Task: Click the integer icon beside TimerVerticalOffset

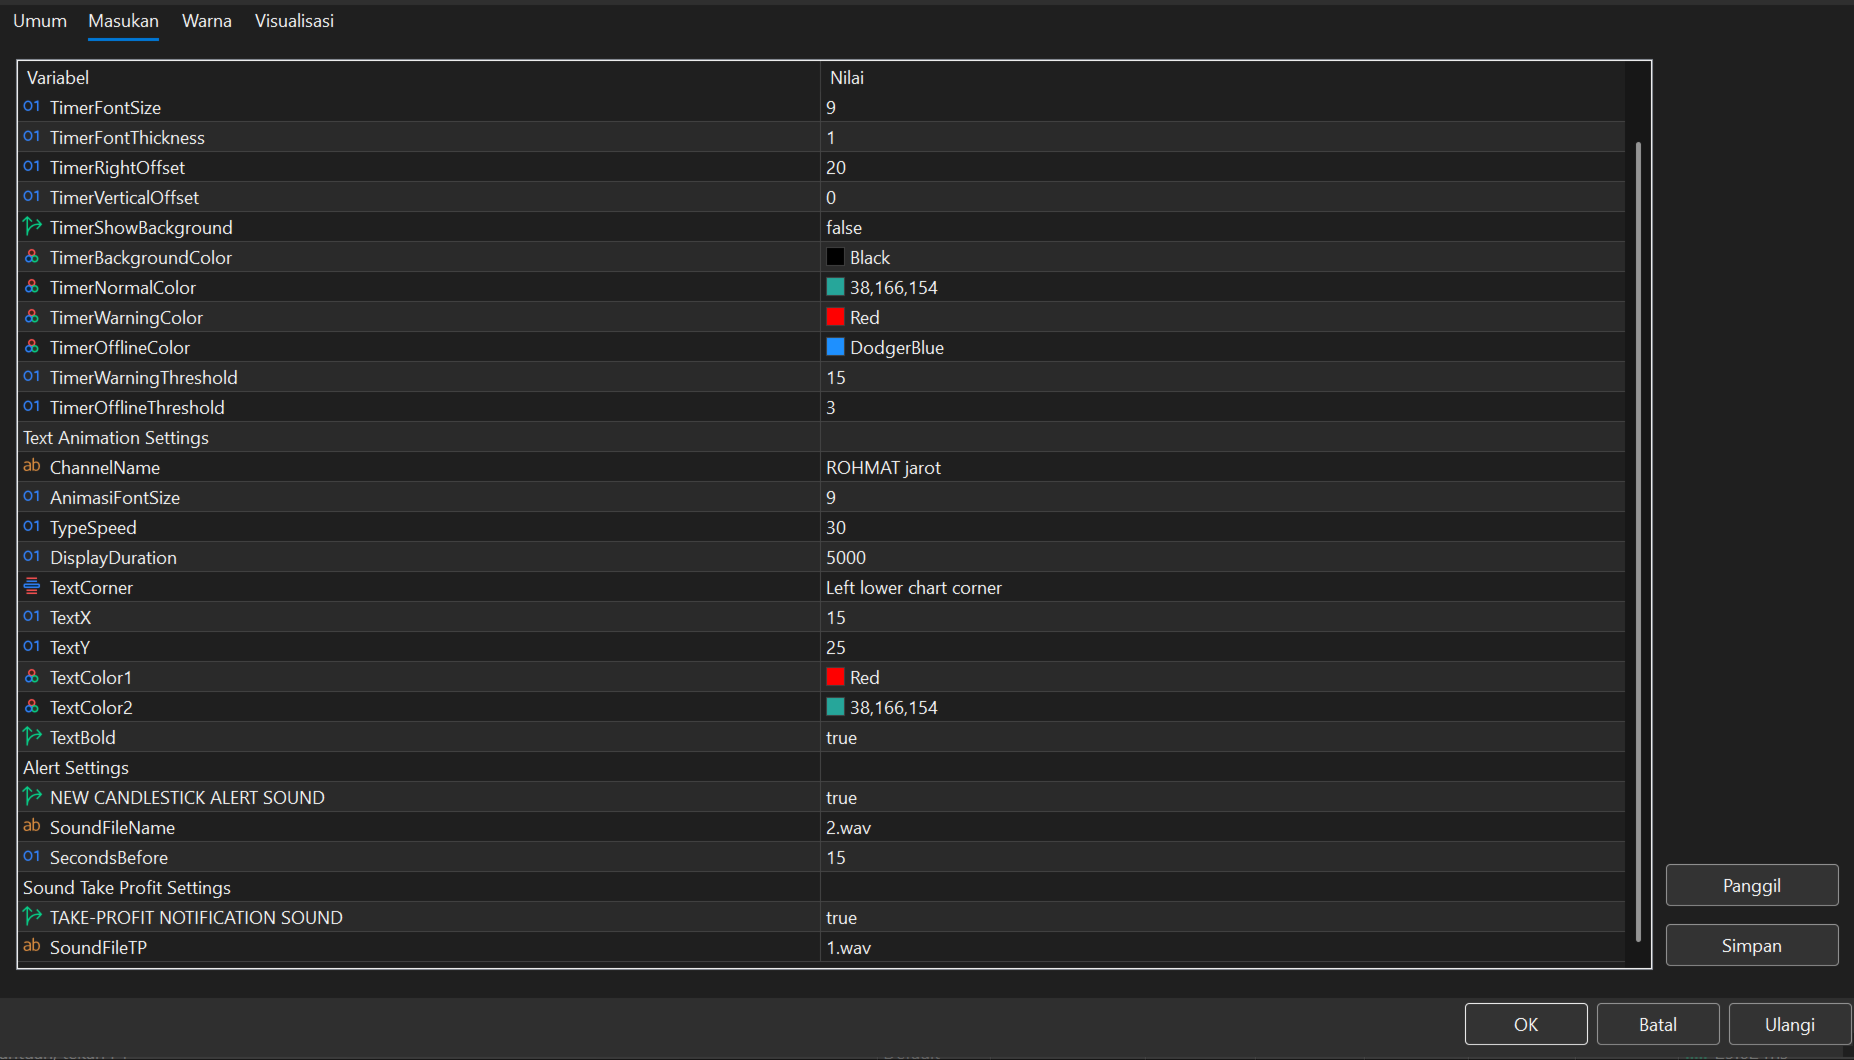Action: (x=32, y=197)
